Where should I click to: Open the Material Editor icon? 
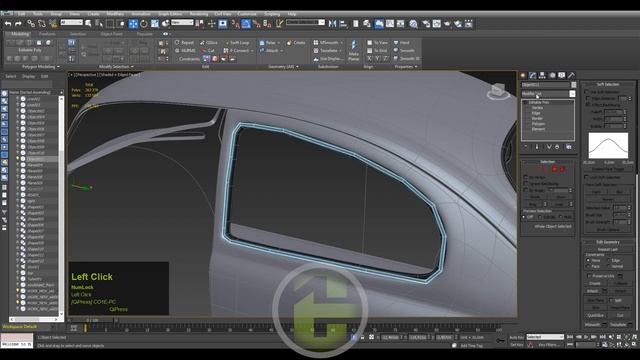point(413,24)
